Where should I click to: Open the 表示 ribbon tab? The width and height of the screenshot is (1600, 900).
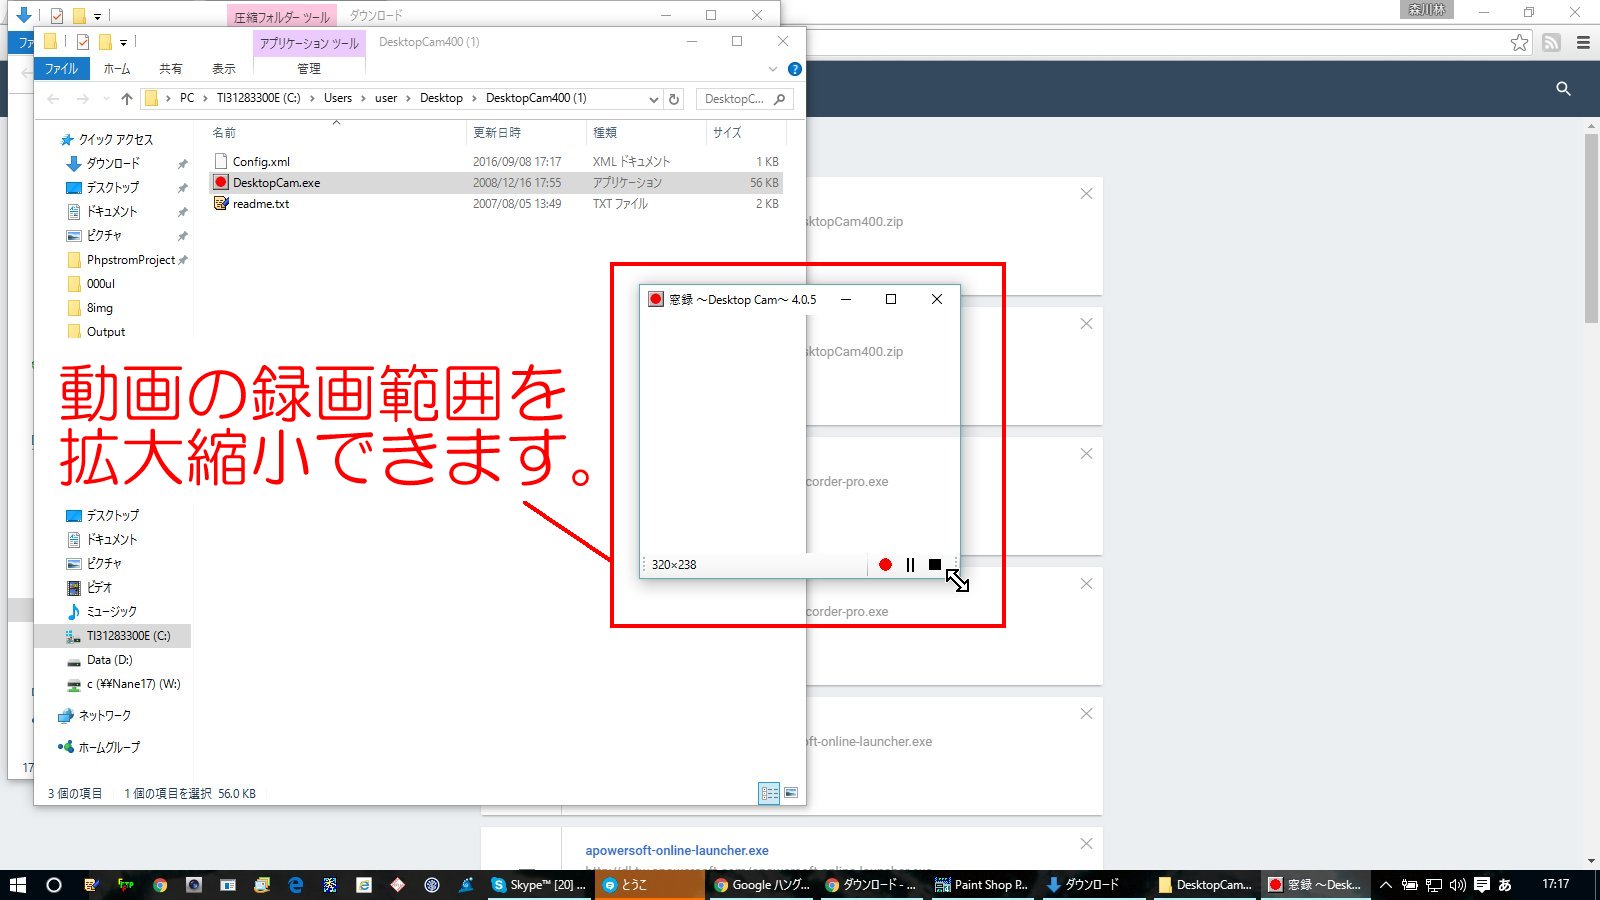point(223,69)
